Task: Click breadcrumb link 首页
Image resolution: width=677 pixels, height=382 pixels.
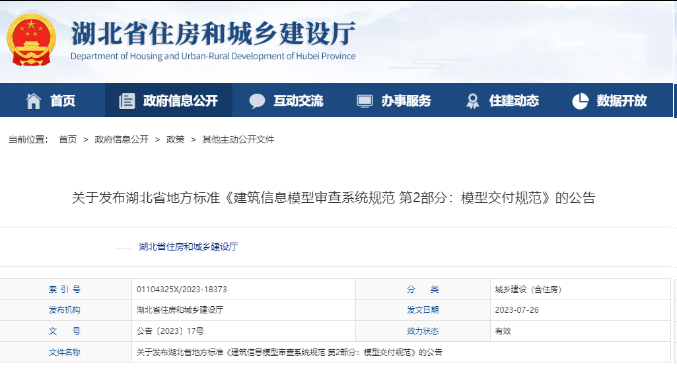Action: [68, 139]
